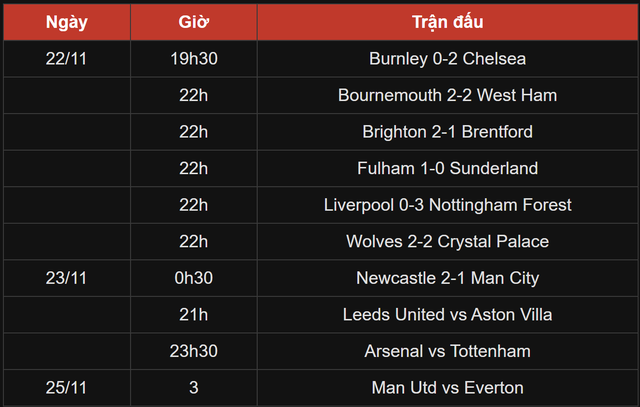This screenshot has height=407, width=640.
Task: Click the Ngày column header
Action: pyautogui.click(x=66, y=22)
